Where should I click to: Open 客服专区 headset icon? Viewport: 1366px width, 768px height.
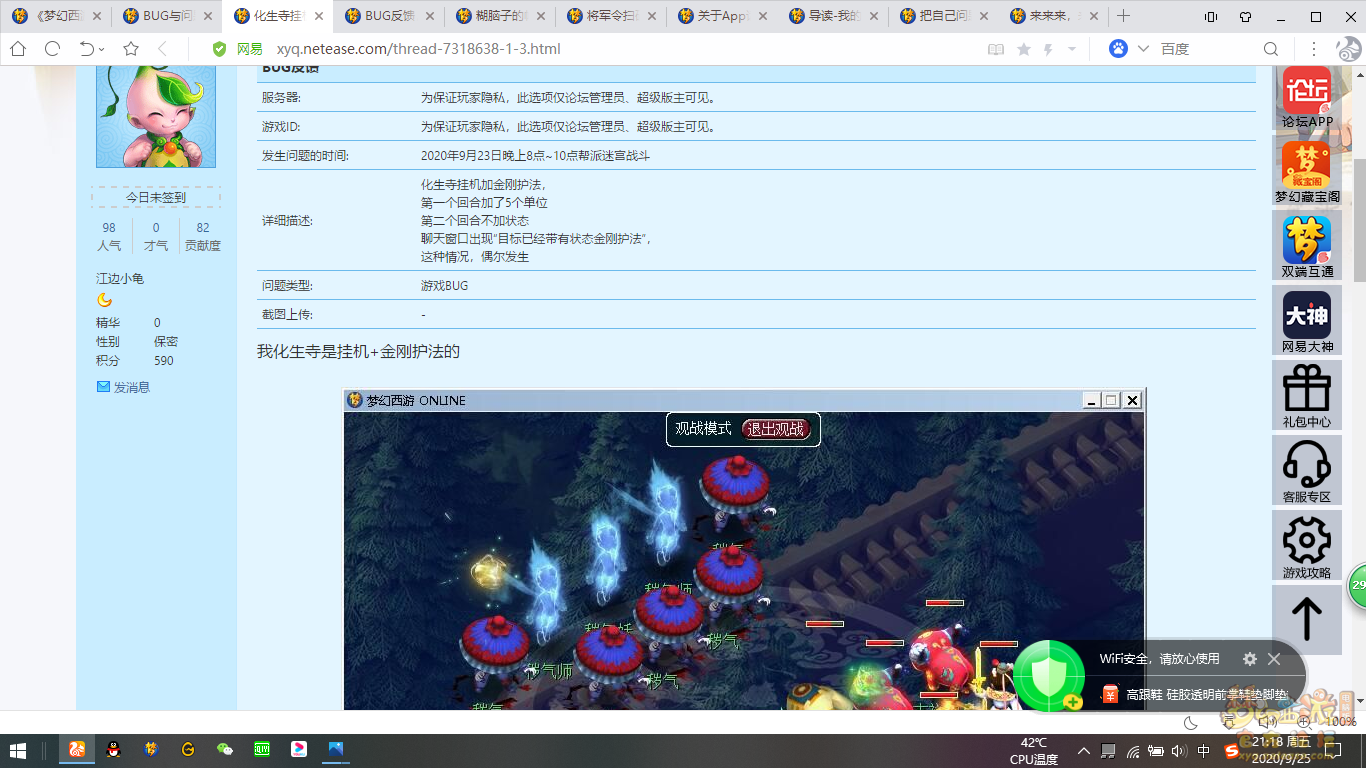pos(1306,471)
